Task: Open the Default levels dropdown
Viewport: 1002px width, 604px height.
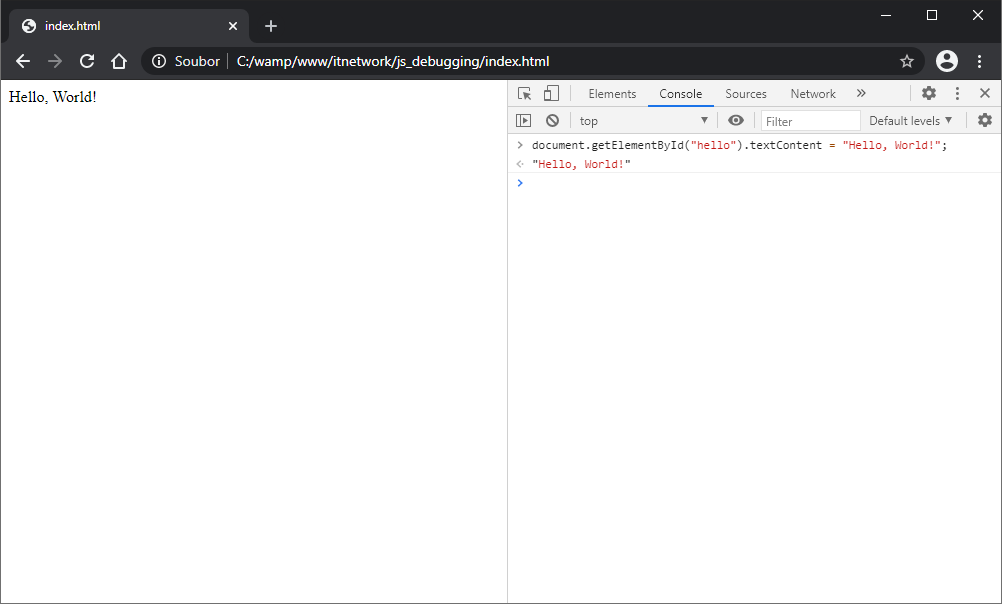Action: tap(910, 121)
